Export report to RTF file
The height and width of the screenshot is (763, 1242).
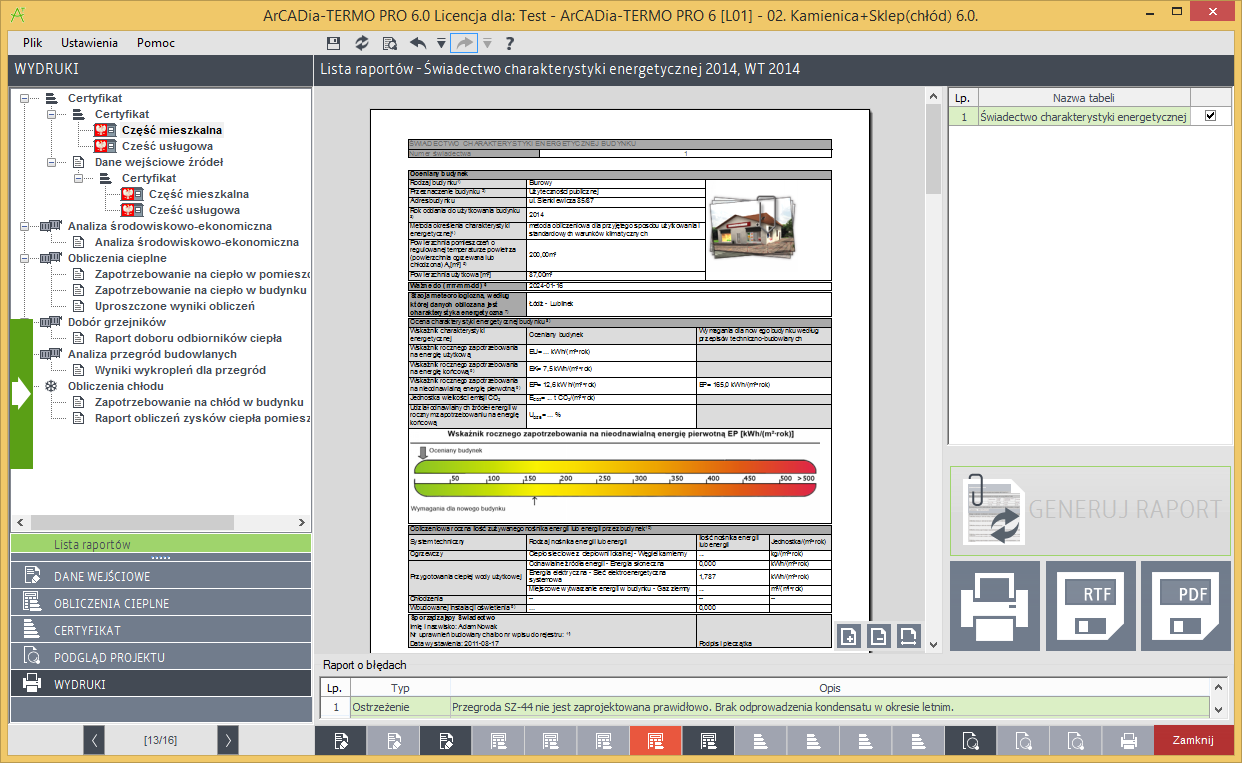[1090, 606]
